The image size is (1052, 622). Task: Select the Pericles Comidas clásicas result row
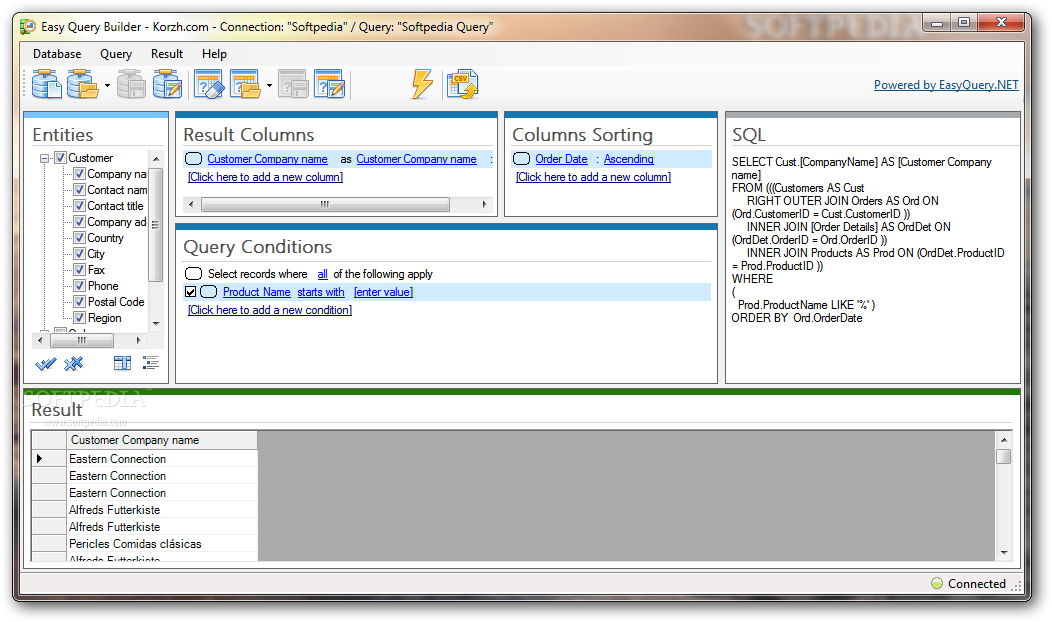(x=162, y=543)
